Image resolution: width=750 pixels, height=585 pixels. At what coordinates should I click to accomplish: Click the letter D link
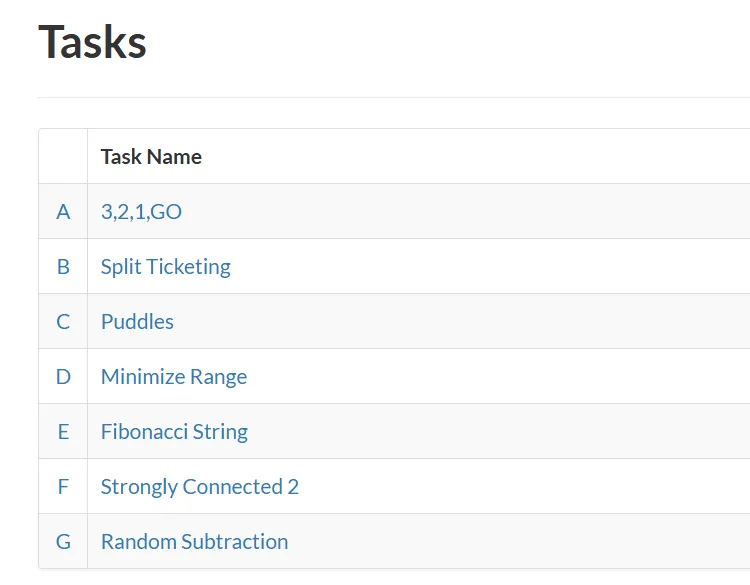63,377
